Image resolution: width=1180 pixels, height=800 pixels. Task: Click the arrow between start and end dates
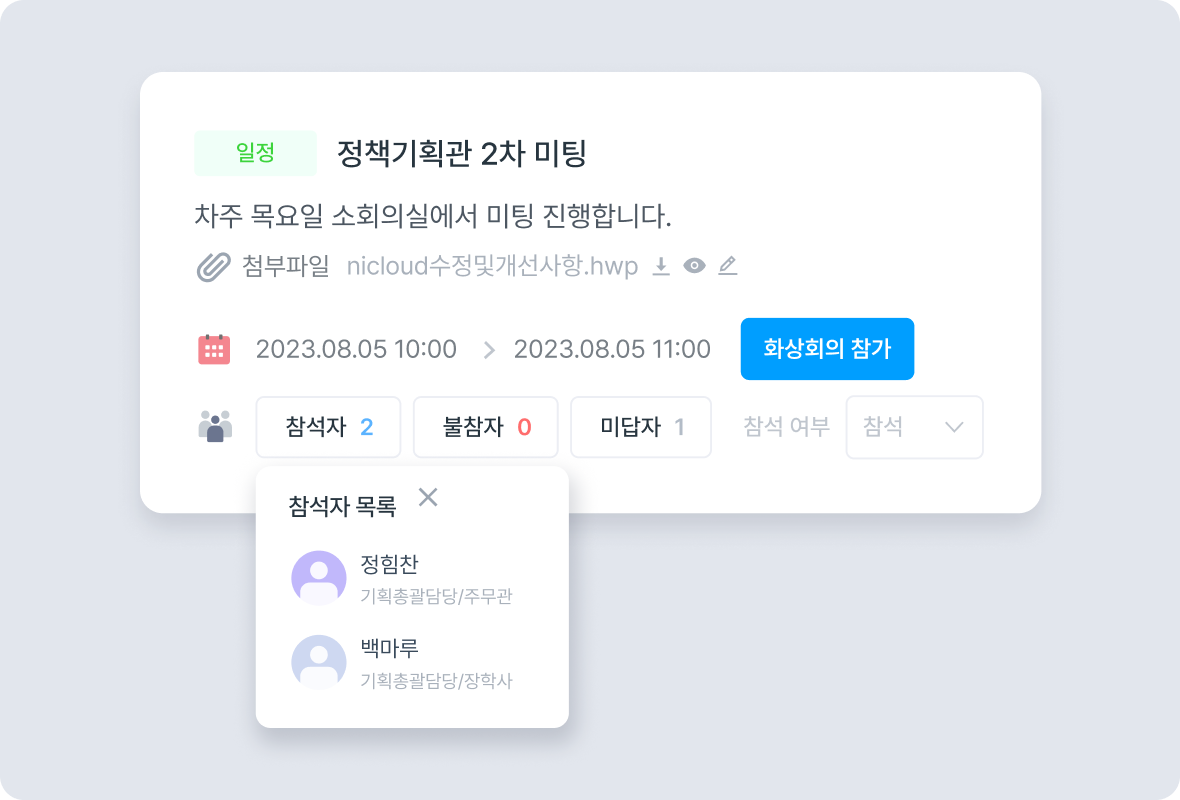coord(489,350)
